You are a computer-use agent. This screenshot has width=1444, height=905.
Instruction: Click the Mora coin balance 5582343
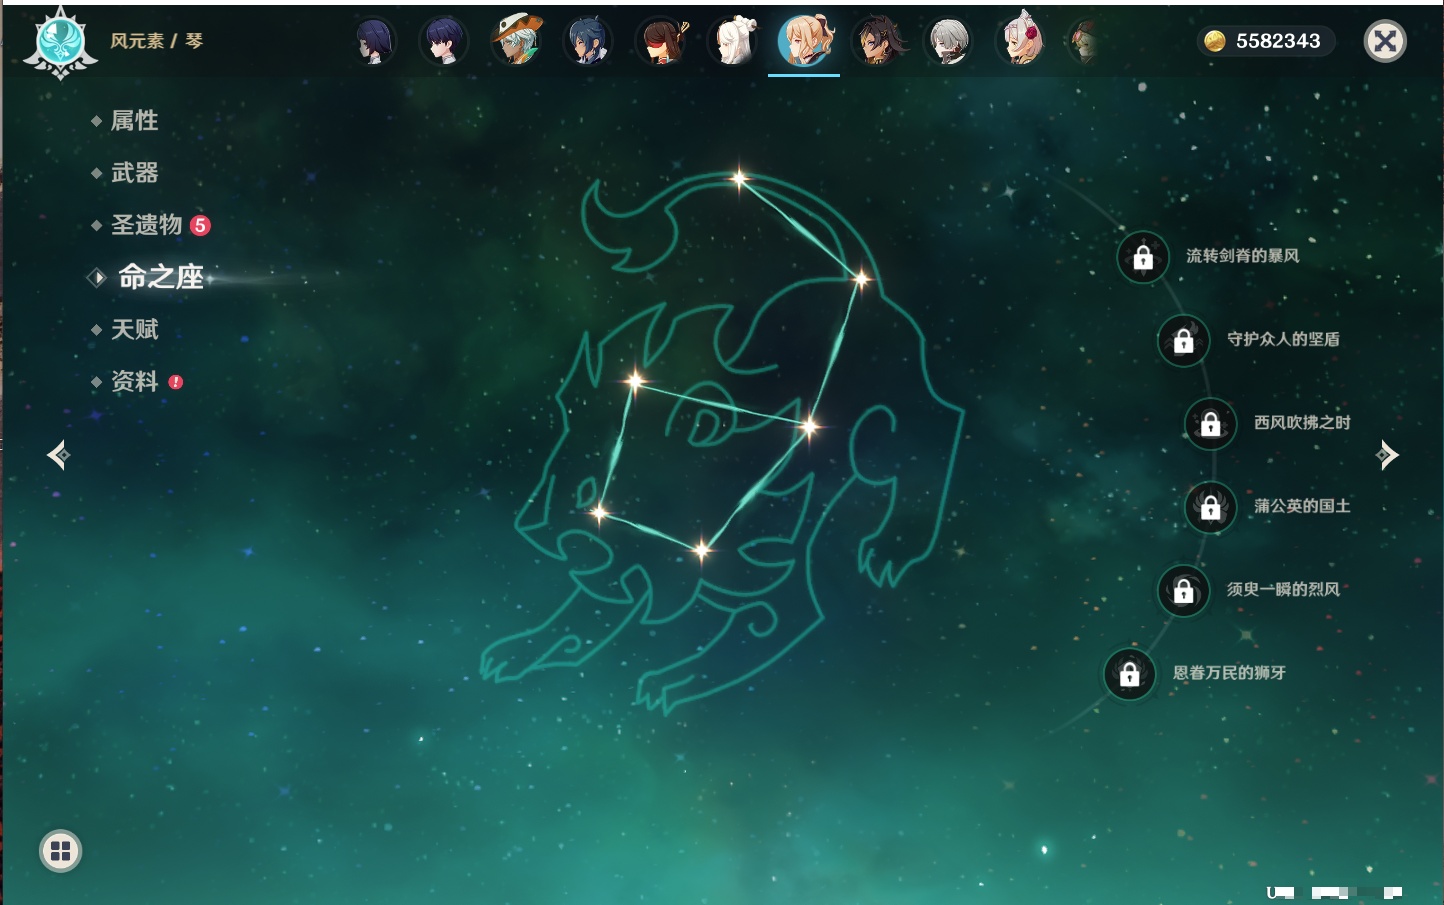pyautogui.click(x=1265, y=41)
